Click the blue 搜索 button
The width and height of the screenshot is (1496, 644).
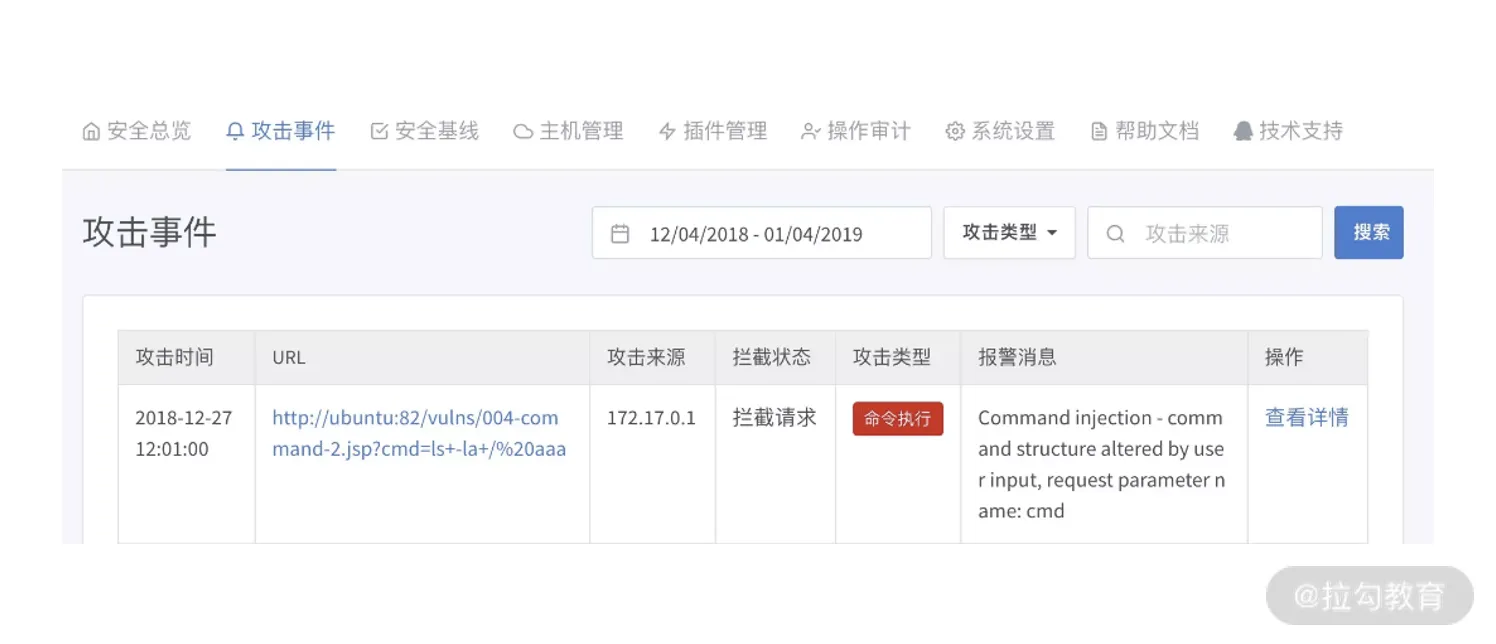1369,232
